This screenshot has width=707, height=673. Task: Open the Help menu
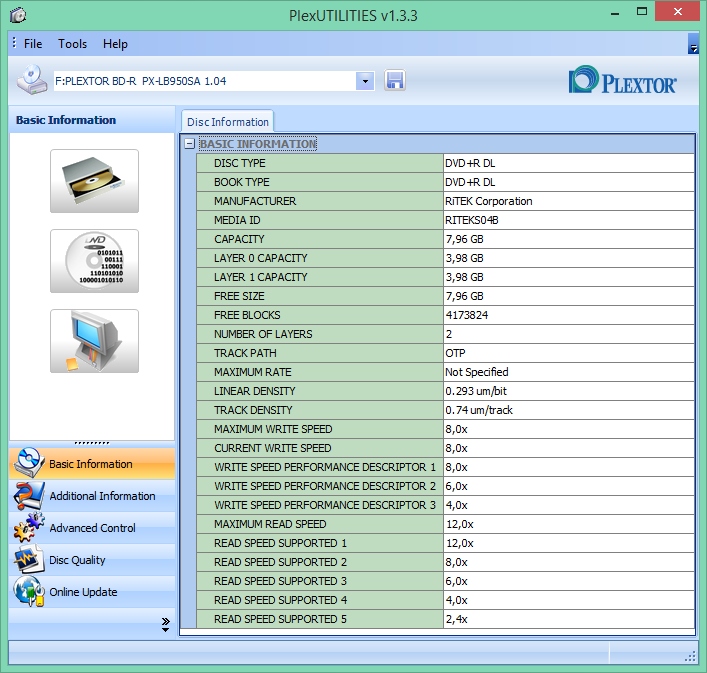tap(115, 44)
